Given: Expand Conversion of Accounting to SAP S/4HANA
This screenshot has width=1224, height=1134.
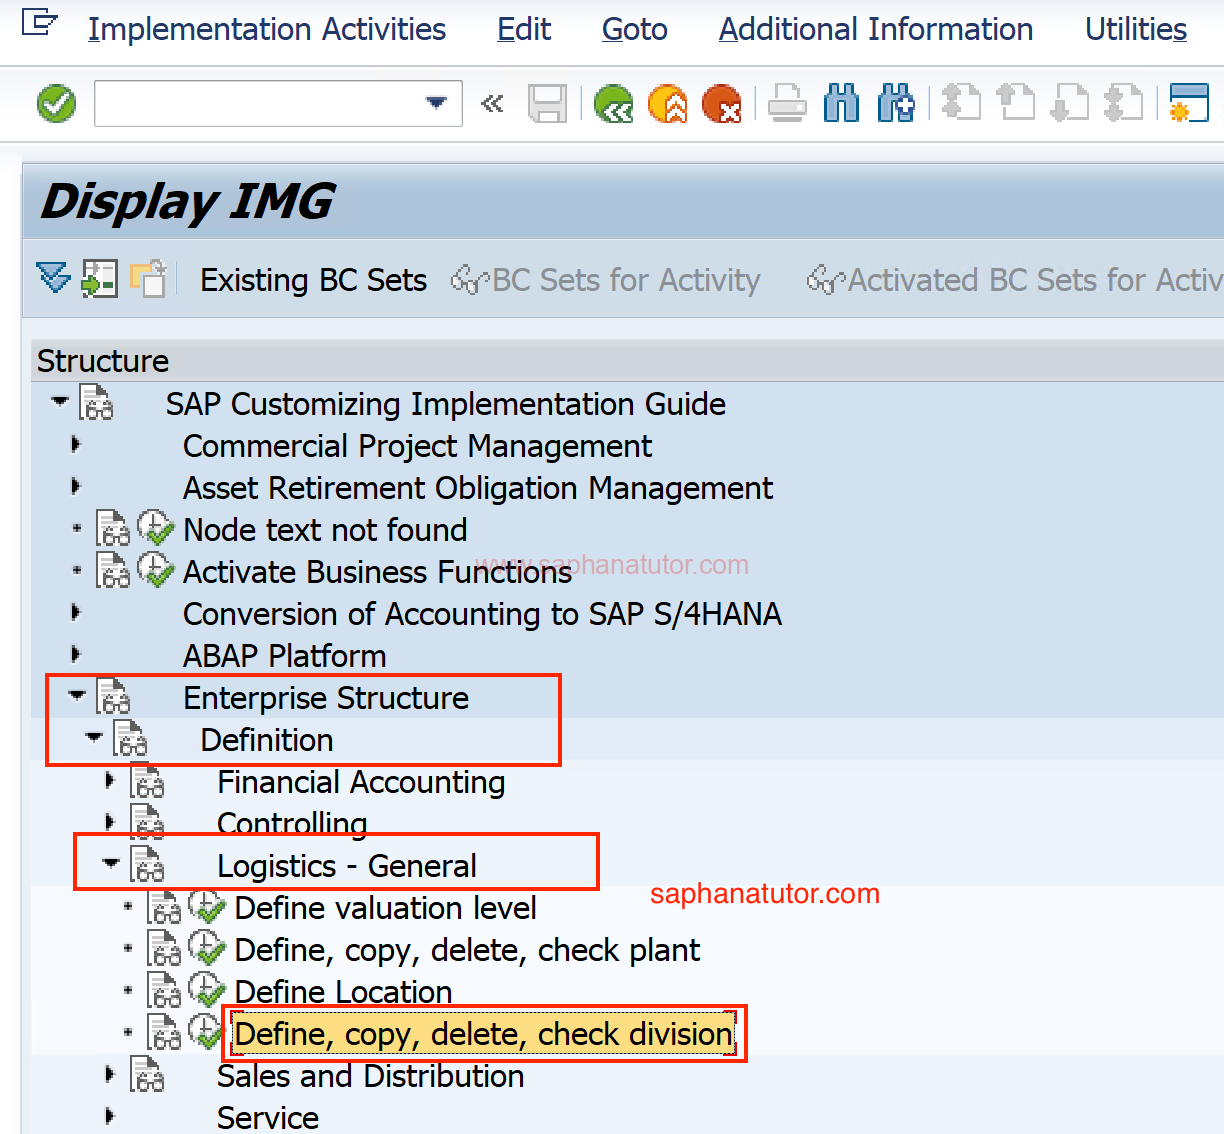Looking at the screenshot, I should point(76,612).
